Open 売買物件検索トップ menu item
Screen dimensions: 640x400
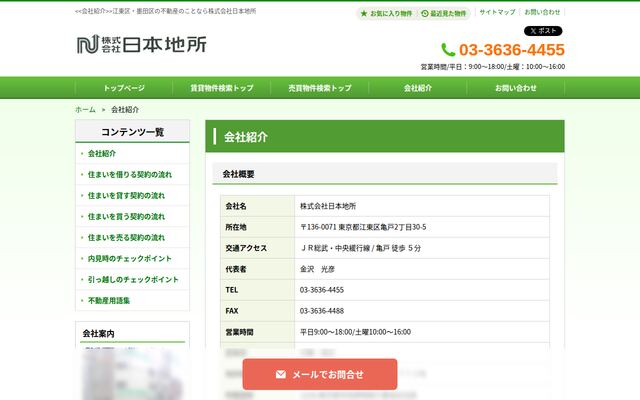pos(320,88)
